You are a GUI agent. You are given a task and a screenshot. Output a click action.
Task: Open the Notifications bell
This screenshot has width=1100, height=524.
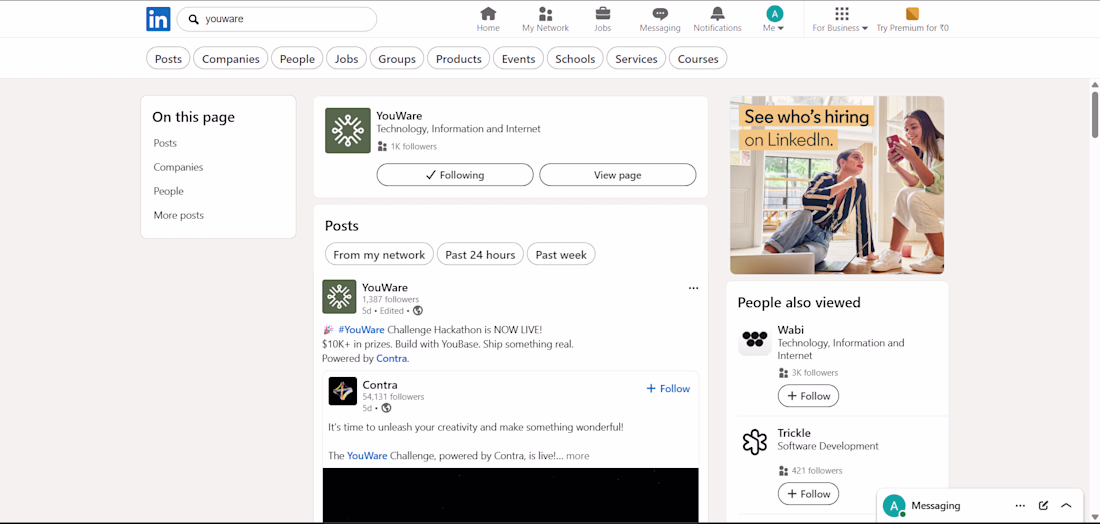click(x=717, y=19)
